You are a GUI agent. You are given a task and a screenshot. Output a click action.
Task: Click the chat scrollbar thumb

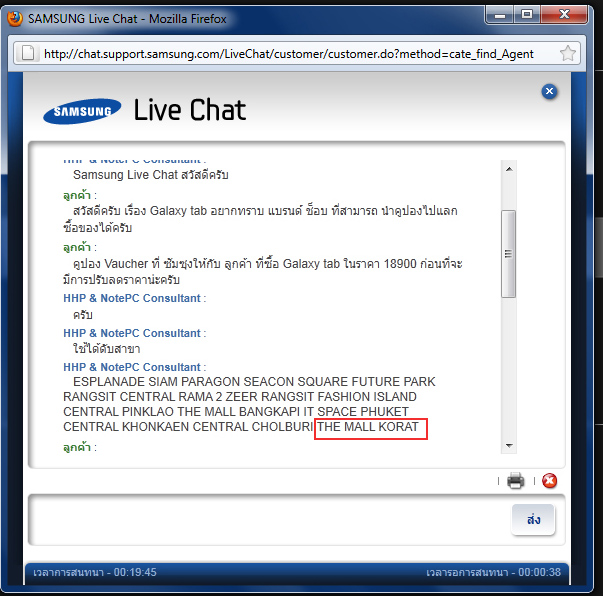pos(508,254)
